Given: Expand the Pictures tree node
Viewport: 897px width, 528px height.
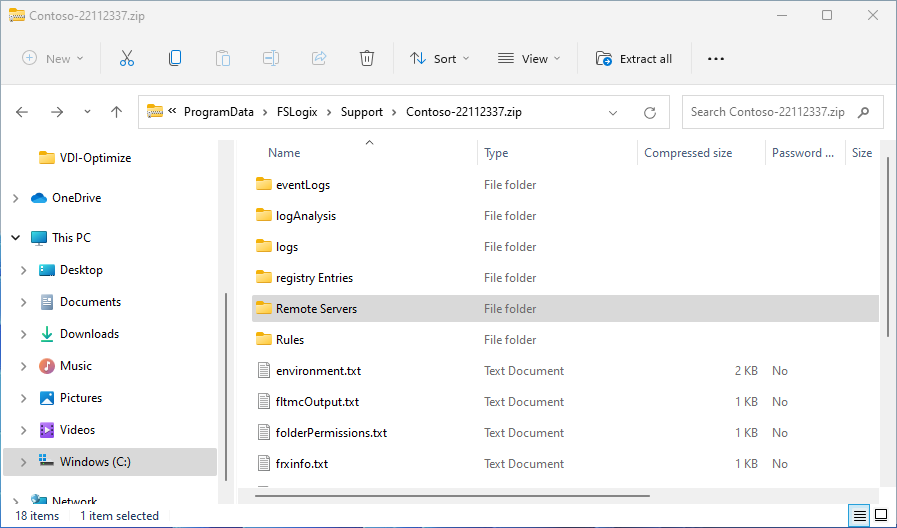Looking at the screenshot, I should (x=23, y=398).
